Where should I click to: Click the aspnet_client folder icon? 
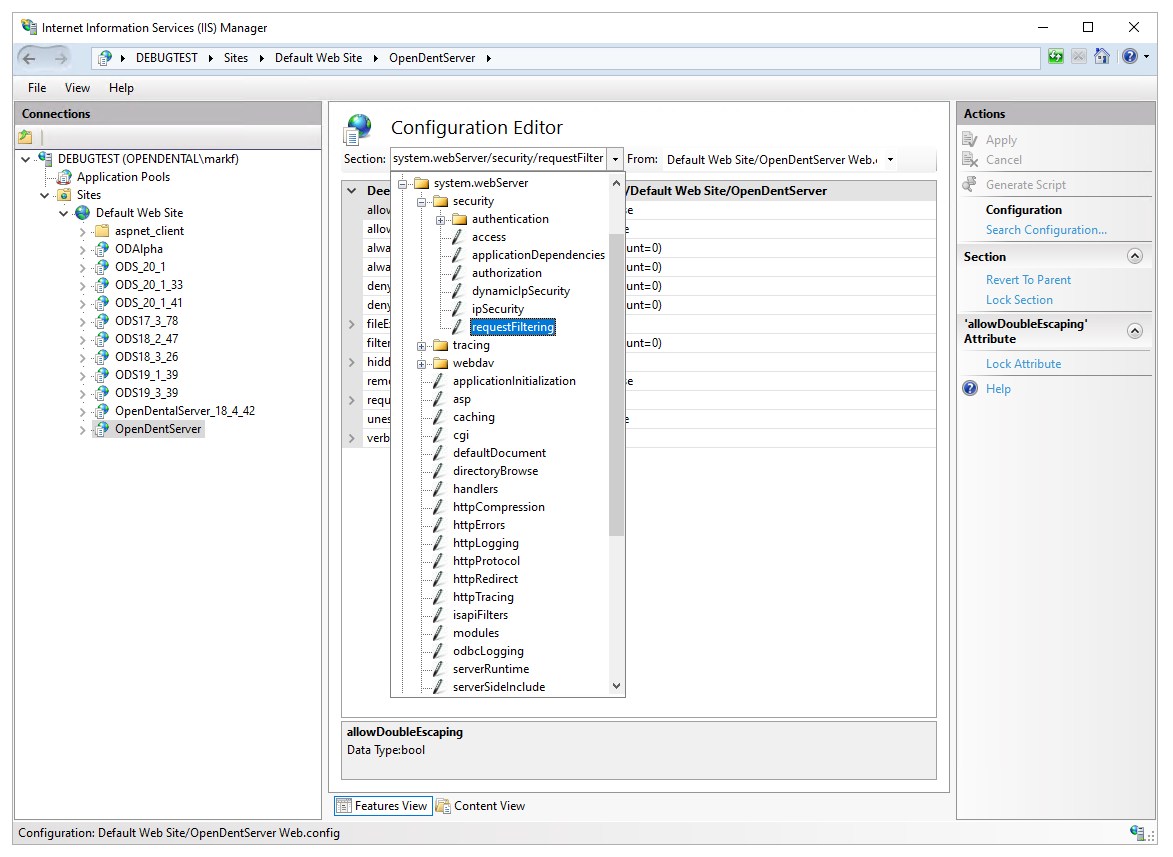pos(102,231)
